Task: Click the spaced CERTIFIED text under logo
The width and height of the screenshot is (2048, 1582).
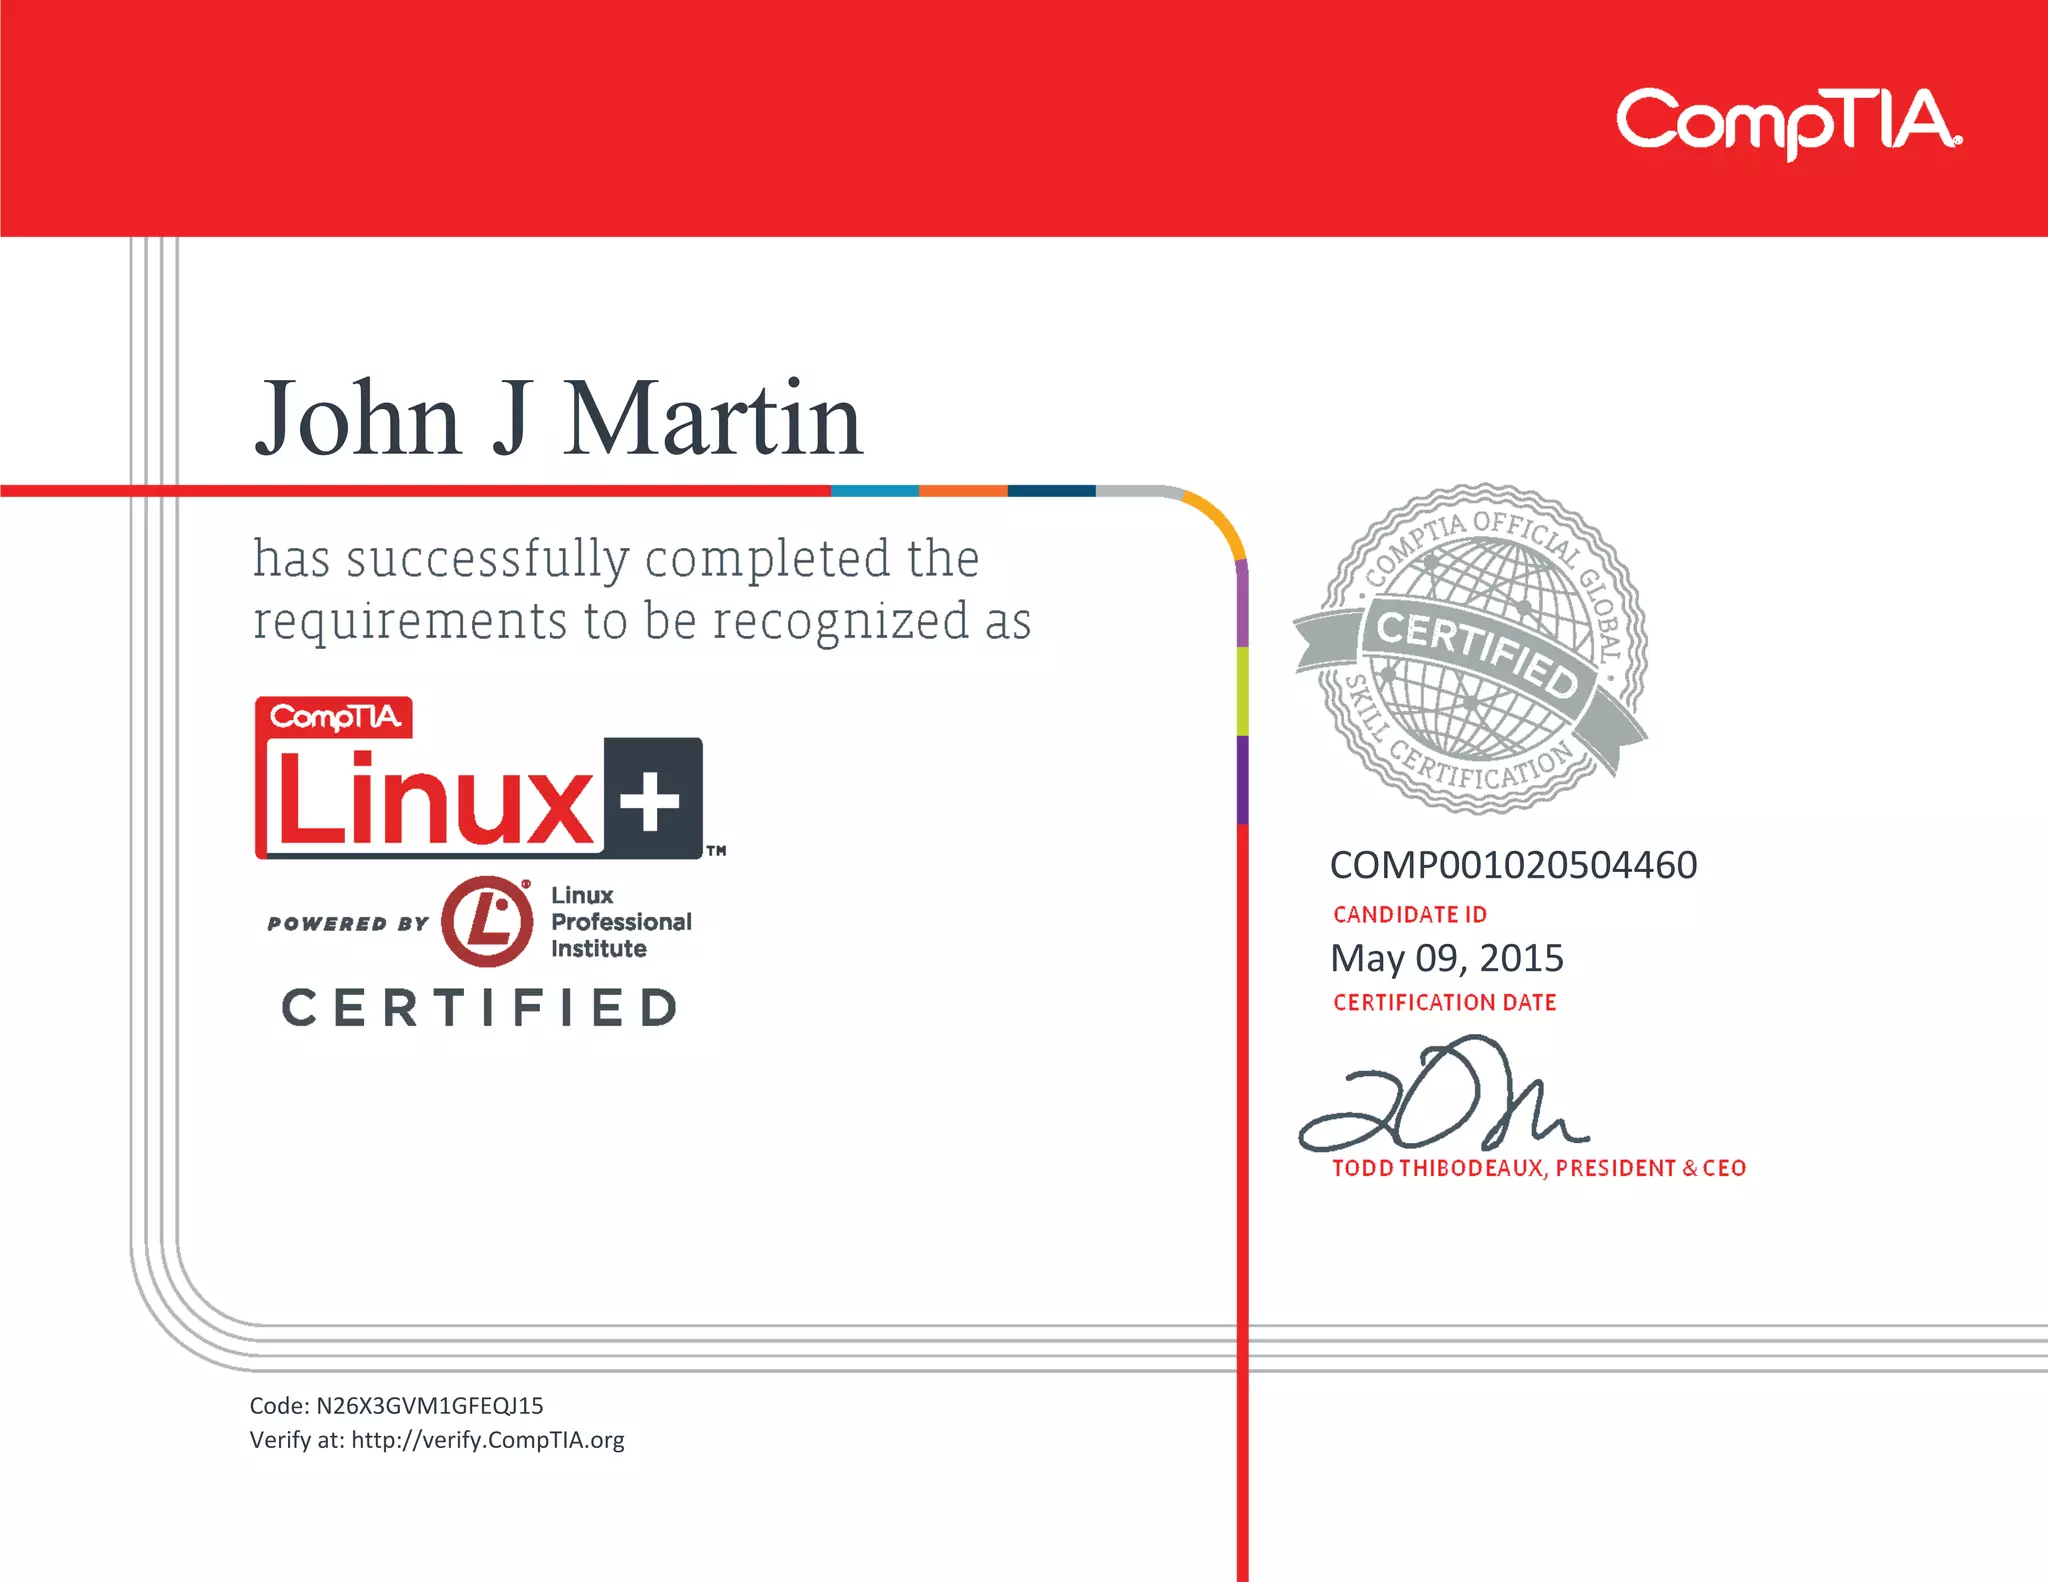Action: (480, 1007)
